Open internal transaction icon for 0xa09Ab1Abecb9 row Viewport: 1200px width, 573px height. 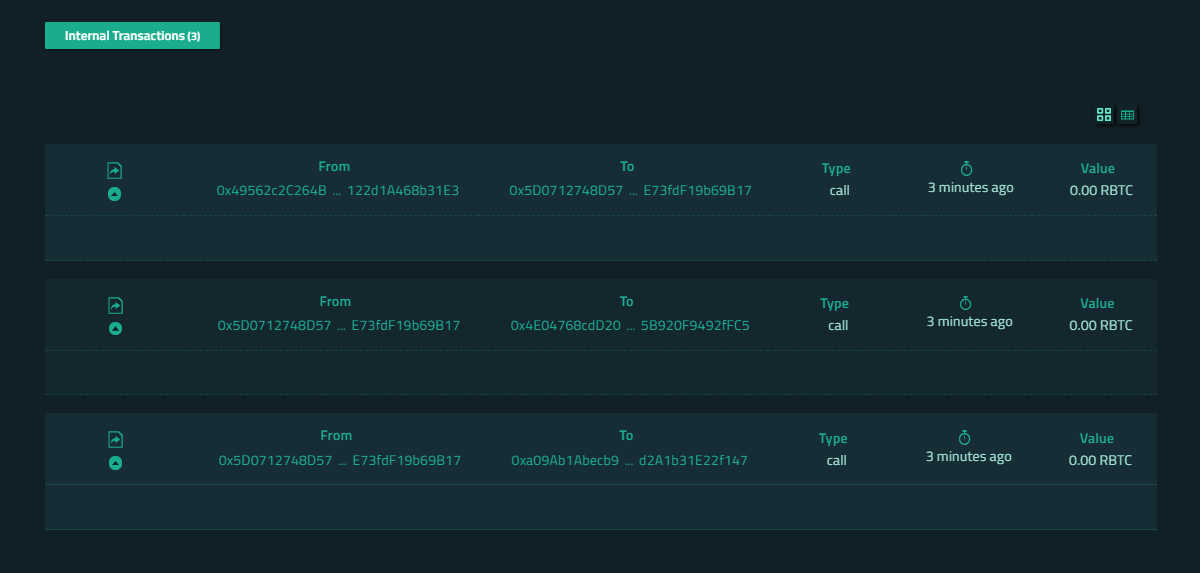[x=115, y=439]
